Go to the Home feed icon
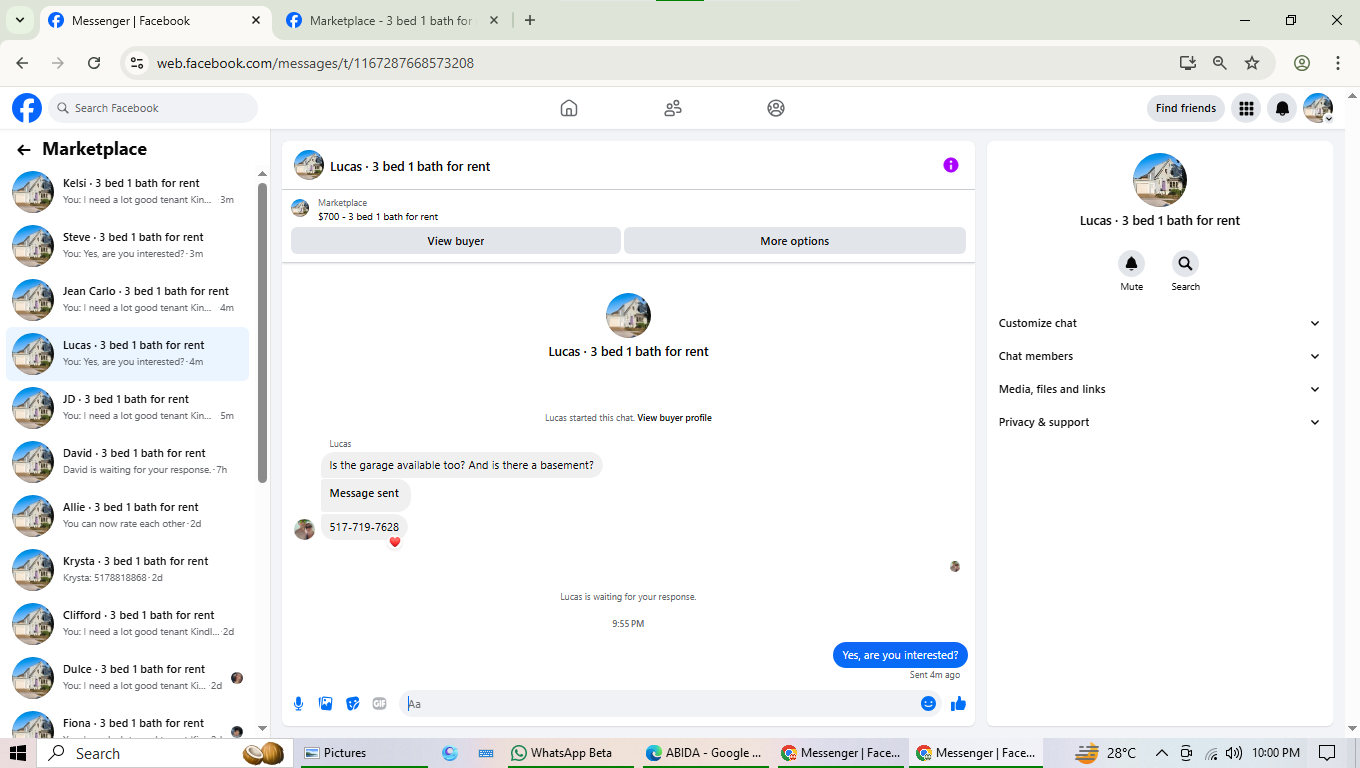This screenshot has height=768, width=1360. coord(569,108)
